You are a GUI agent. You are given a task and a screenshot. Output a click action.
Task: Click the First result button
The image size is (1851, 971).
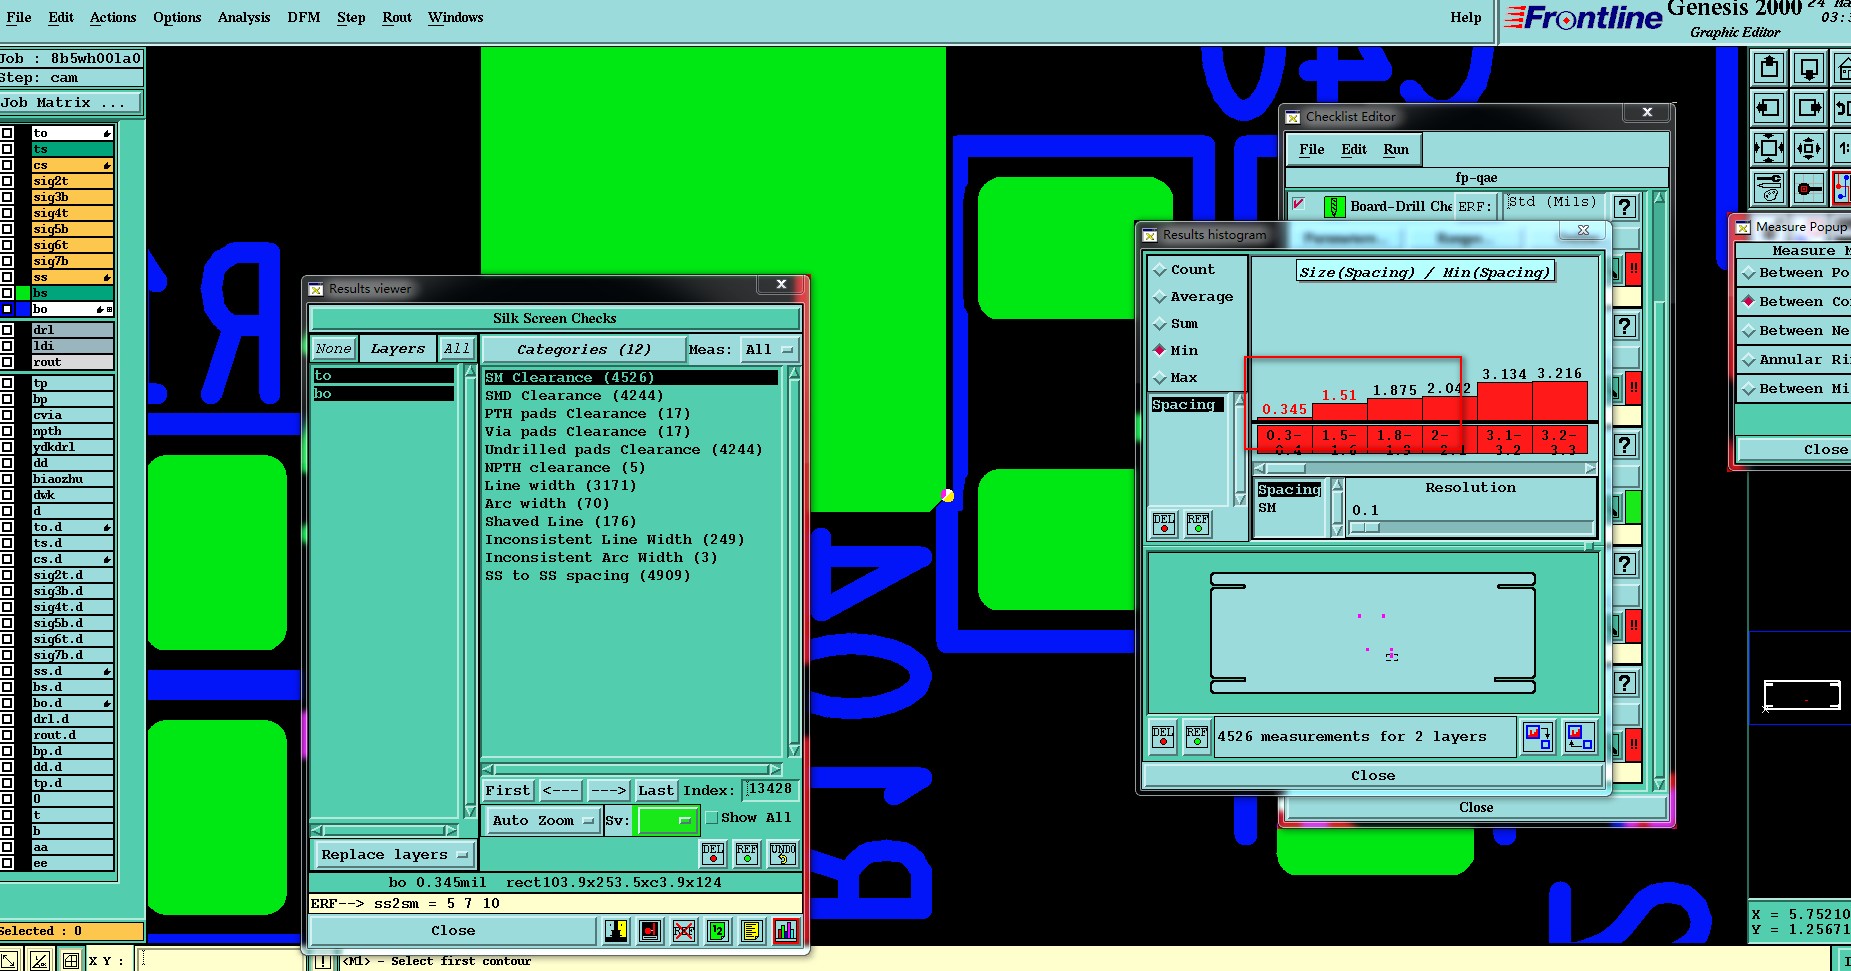click(x=507, y=791)
